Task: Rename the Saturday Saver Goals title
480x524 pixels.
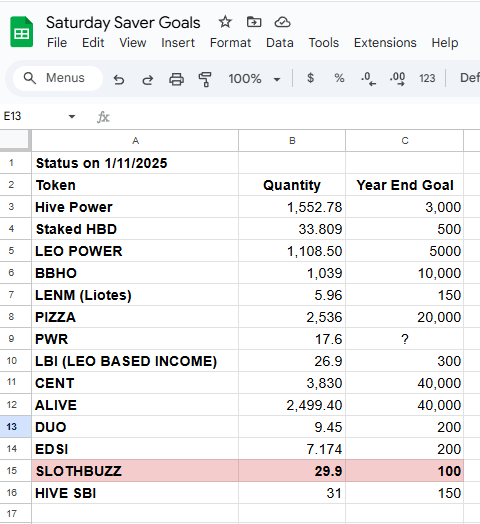Action: point(123,23)
